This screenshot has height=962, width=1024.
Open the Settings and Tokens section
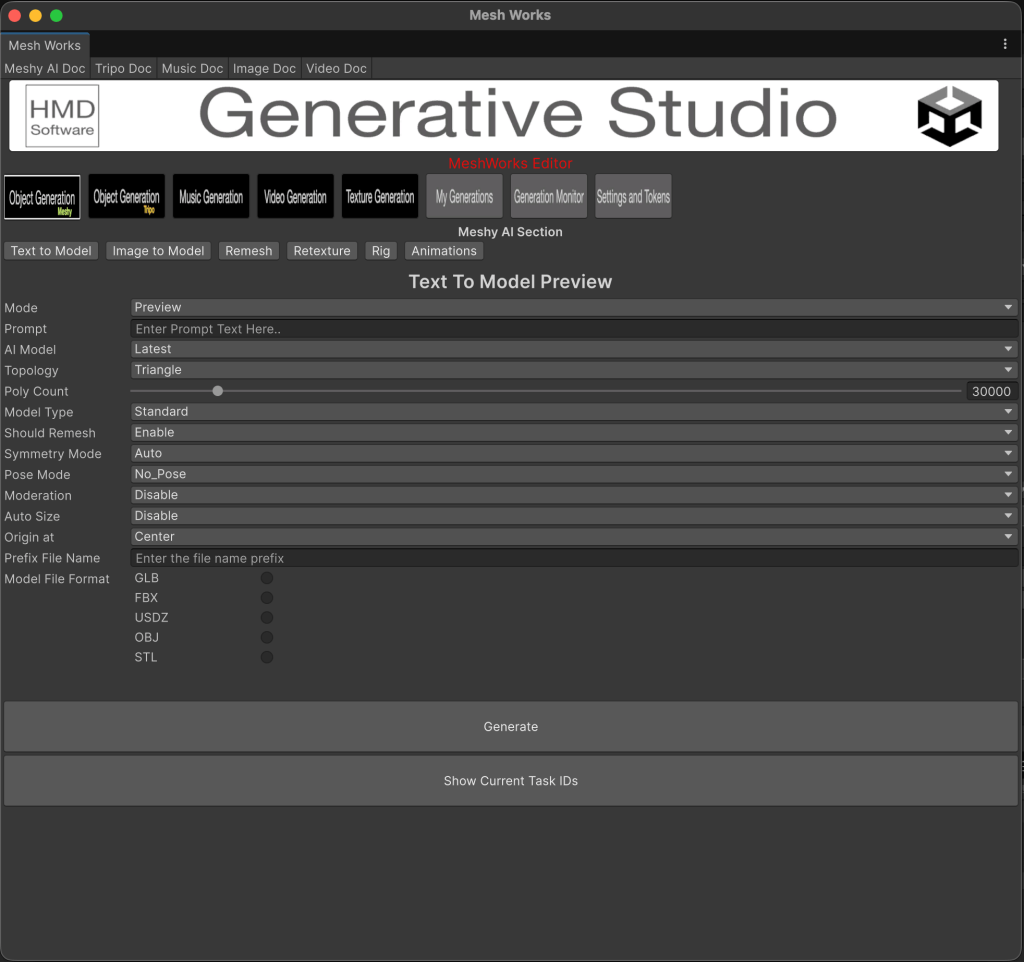[x=633, y=197]
